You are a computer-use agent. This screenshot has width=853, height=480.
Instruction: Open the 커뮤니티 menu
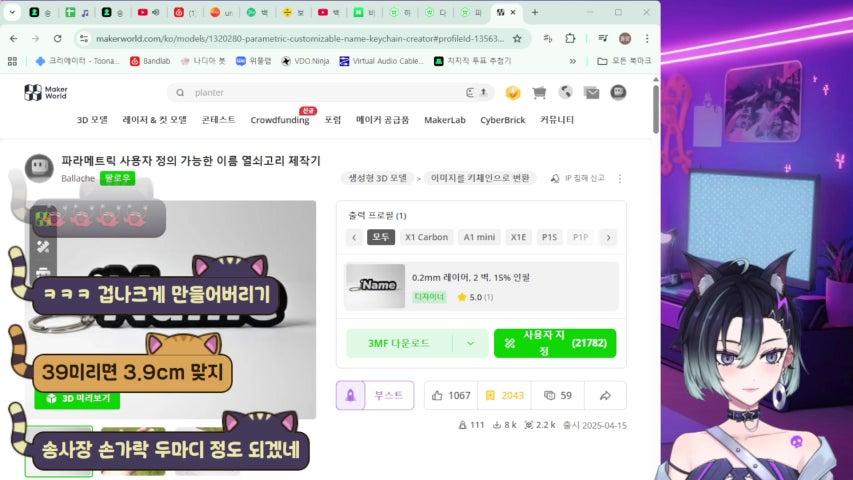557,120
